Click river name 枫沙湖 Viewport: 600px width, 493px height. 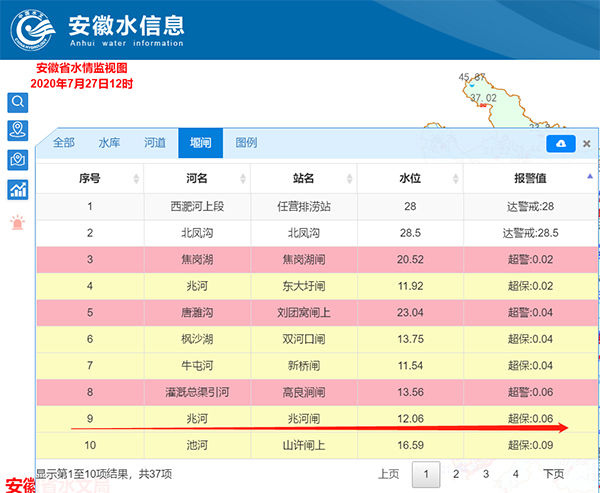coord(197,339)
